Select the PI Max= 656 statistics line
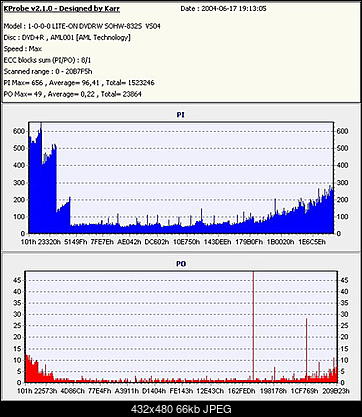This screenshot has width=362, height=417. point(79,83)
